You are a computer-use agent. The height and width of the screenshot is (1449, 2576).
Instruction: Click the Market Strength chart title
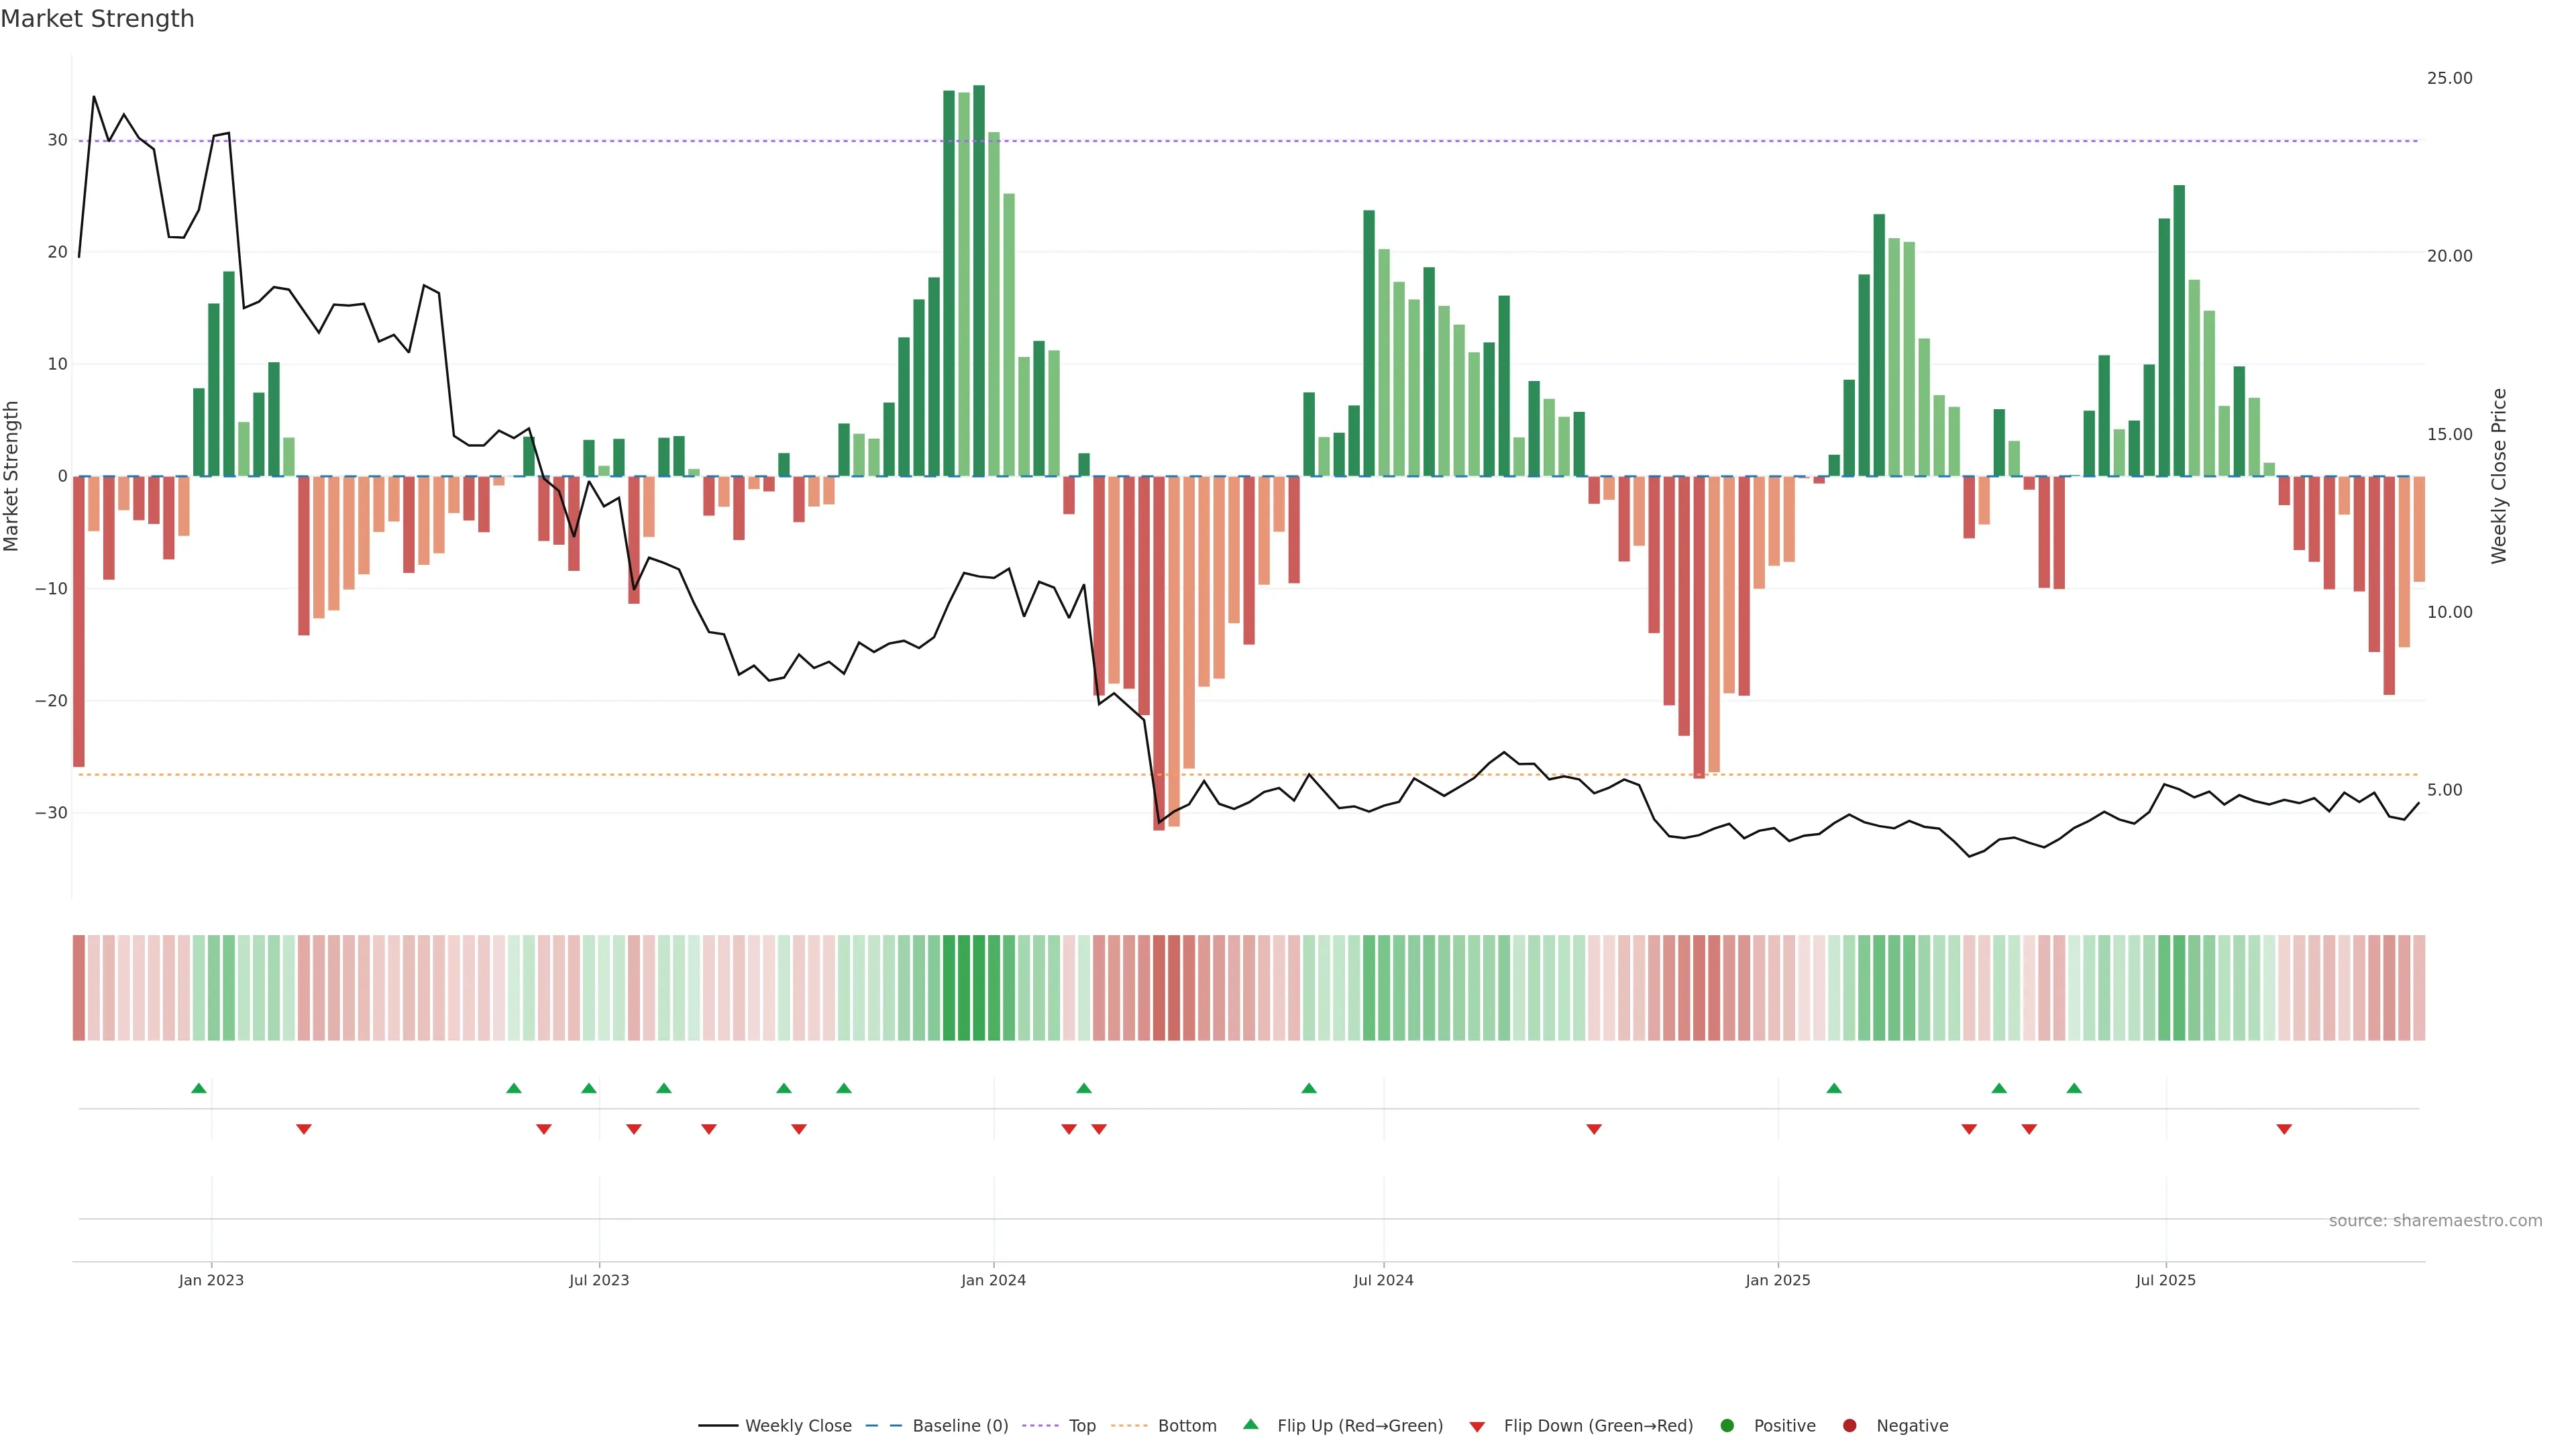pos(97,19)
